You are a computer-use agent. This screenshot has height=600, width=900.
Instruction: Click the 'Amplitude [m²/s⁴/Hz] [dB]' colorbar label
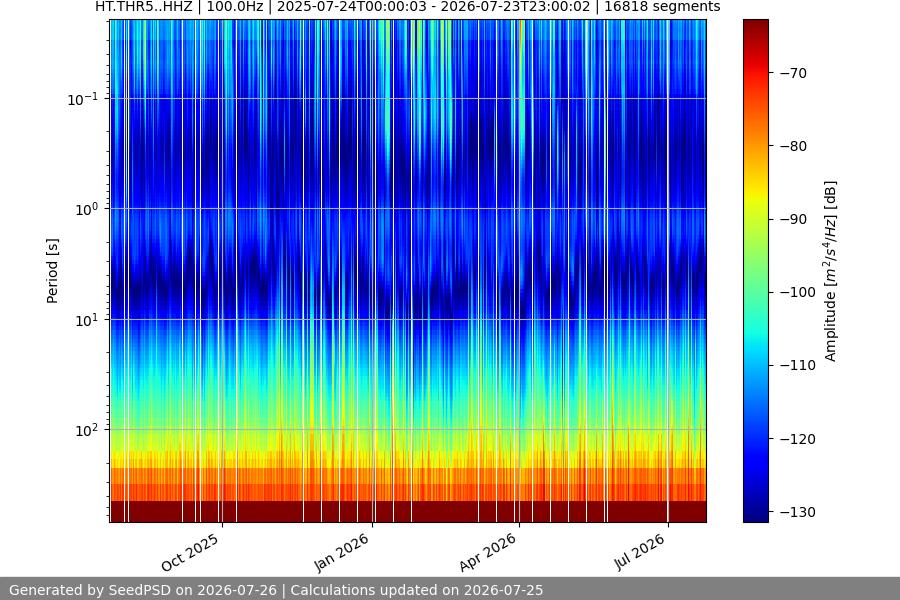pyautogui.click(x=831, y=271)
